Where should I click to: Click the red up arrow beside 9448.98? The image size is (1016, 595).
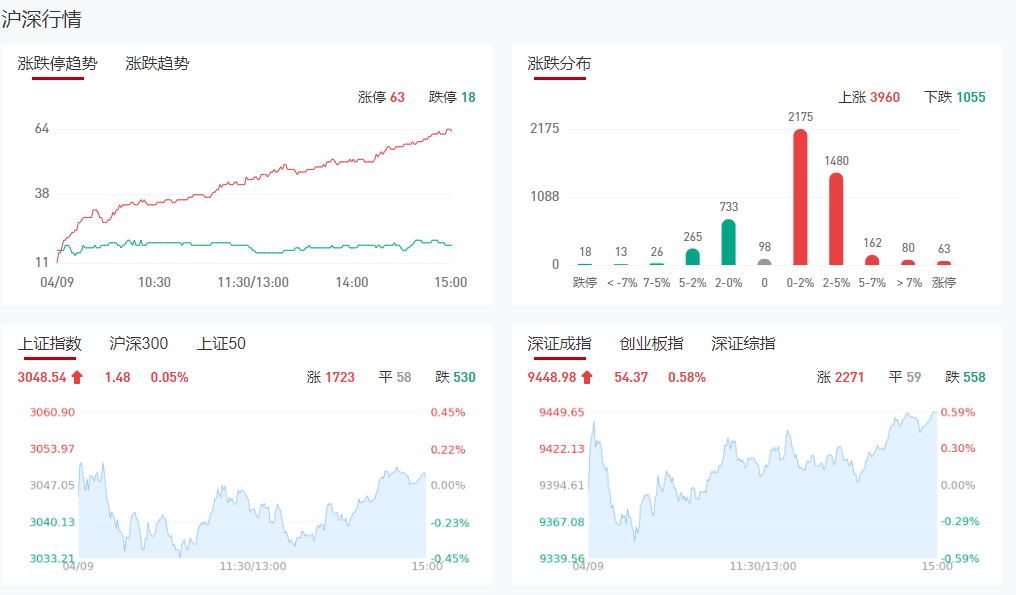tap(587, 377)
